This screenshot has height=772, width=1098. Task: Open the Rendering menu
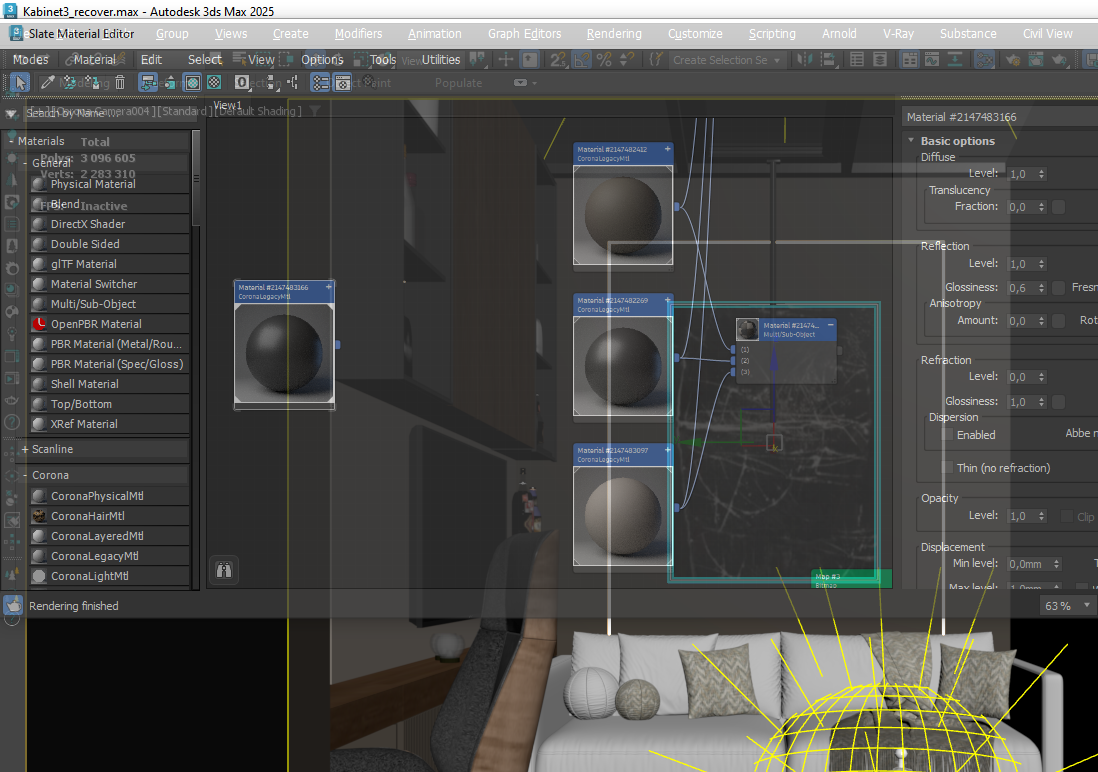pos(614,34)
